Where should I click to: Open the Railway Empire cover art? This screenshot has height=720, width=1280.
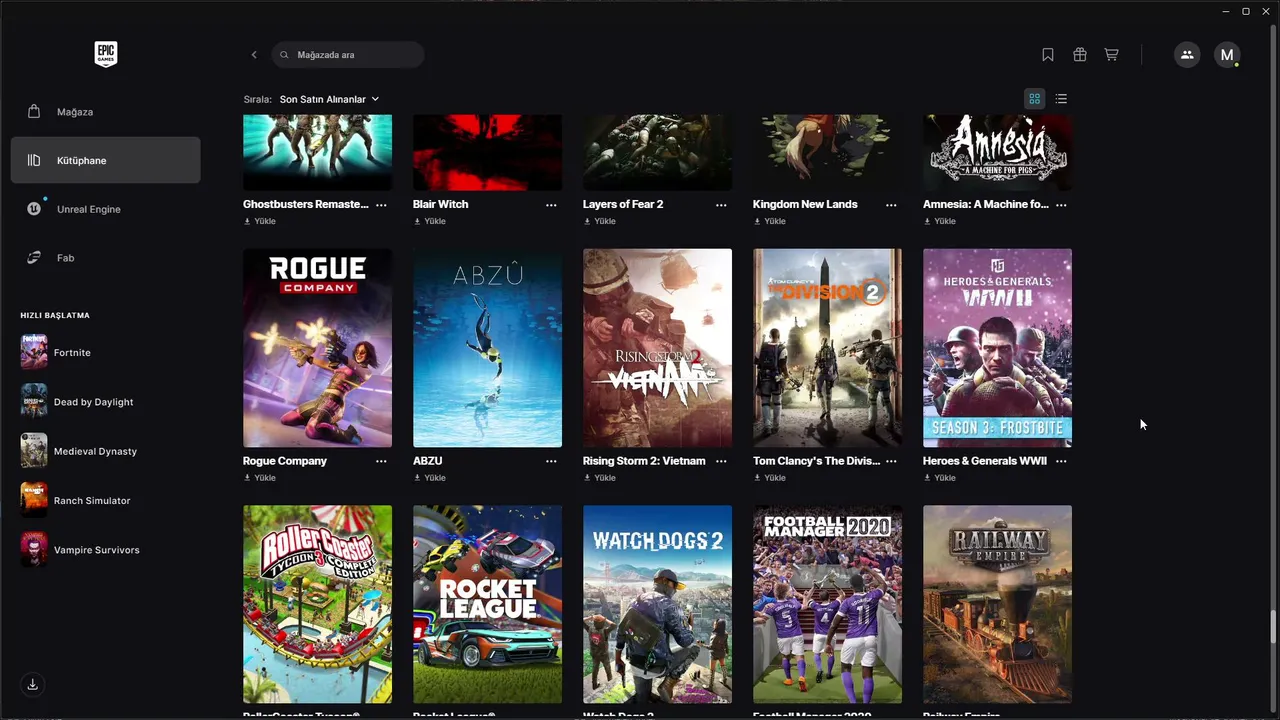(x=998, y=604)
